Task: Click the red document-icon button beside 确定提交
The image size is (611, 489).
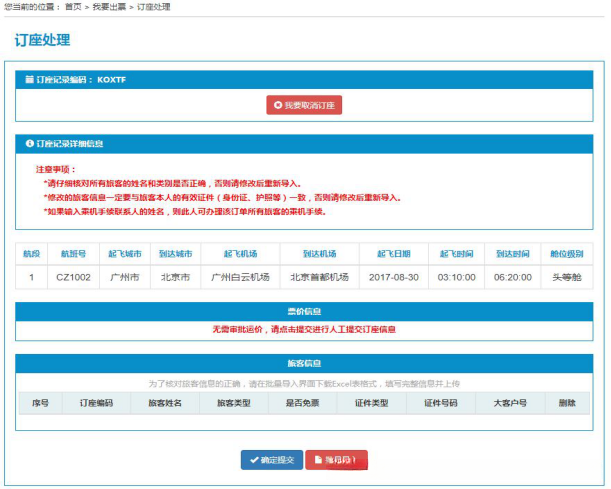Action: [x=336, y=460]
